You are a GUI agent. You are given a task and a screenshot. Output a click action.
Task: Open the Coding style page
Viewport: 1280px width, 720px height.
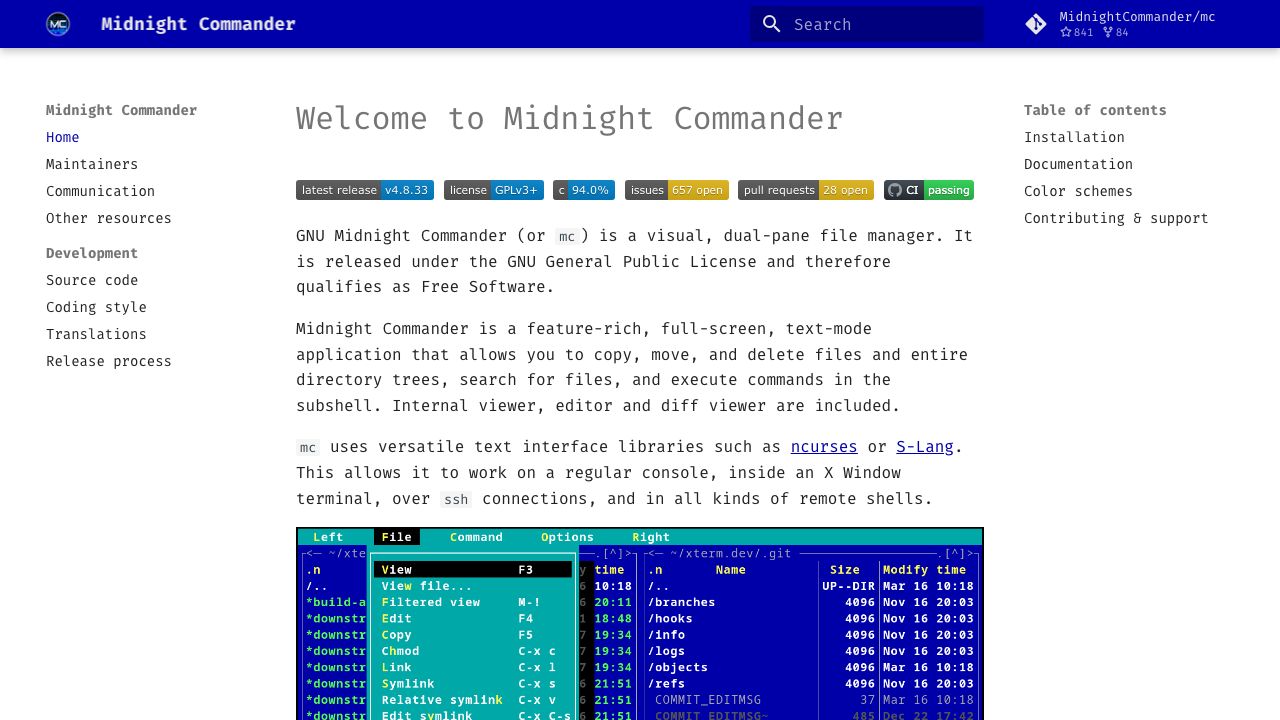(96, 307)
